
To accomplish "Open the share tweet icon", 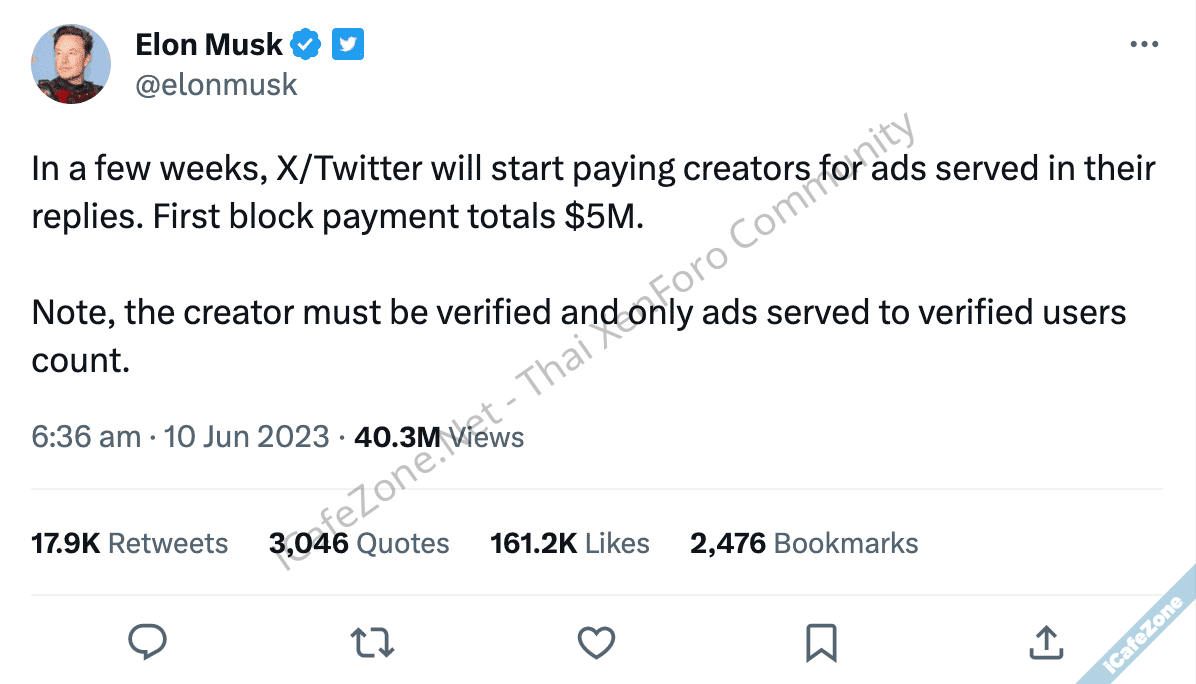I will pos(1045,641).
